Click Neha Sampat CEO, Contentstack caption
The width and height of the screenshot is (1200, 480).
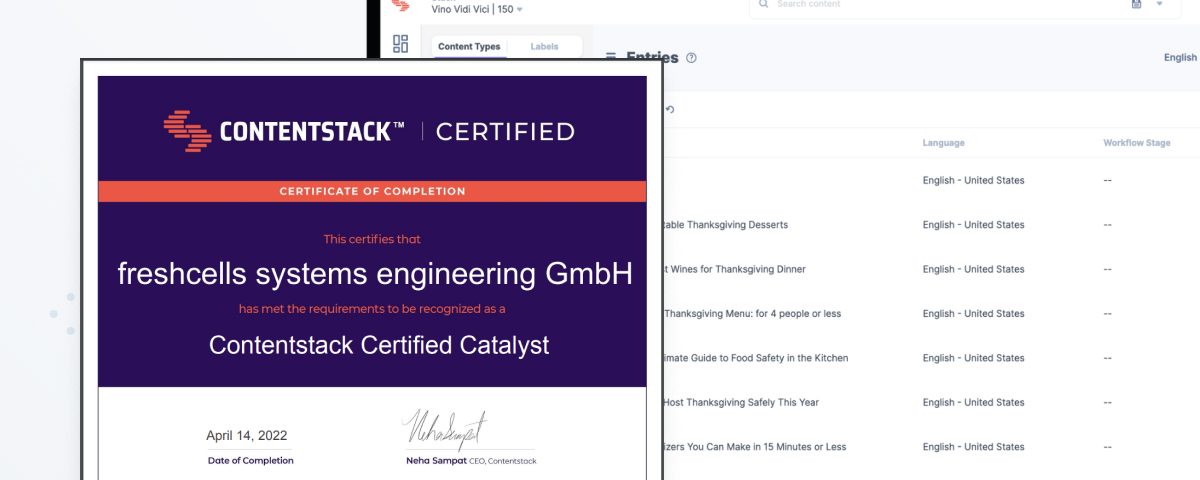tap(470, 460)
